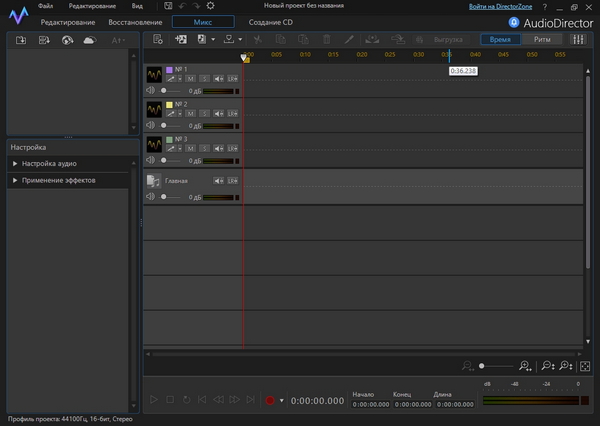This screenshot has height=426, width=600.
Task: Open the audio mixer panel icon
Action: pyautogui.click(x=580, y=39)
